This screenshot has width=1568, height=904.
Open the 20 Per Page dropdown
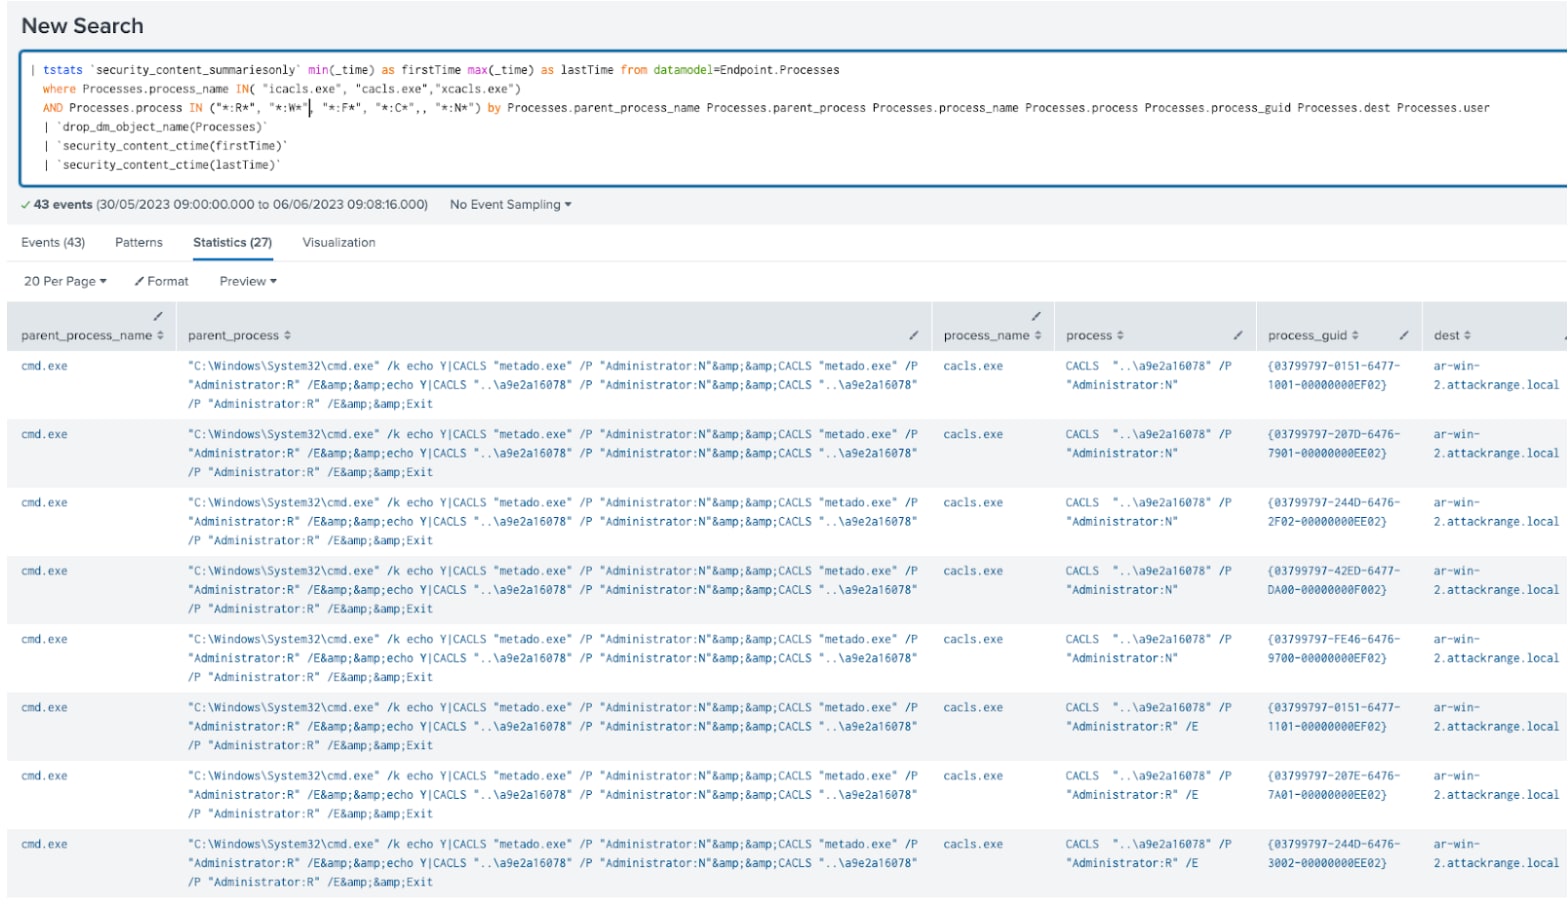[x=65, y=281]
